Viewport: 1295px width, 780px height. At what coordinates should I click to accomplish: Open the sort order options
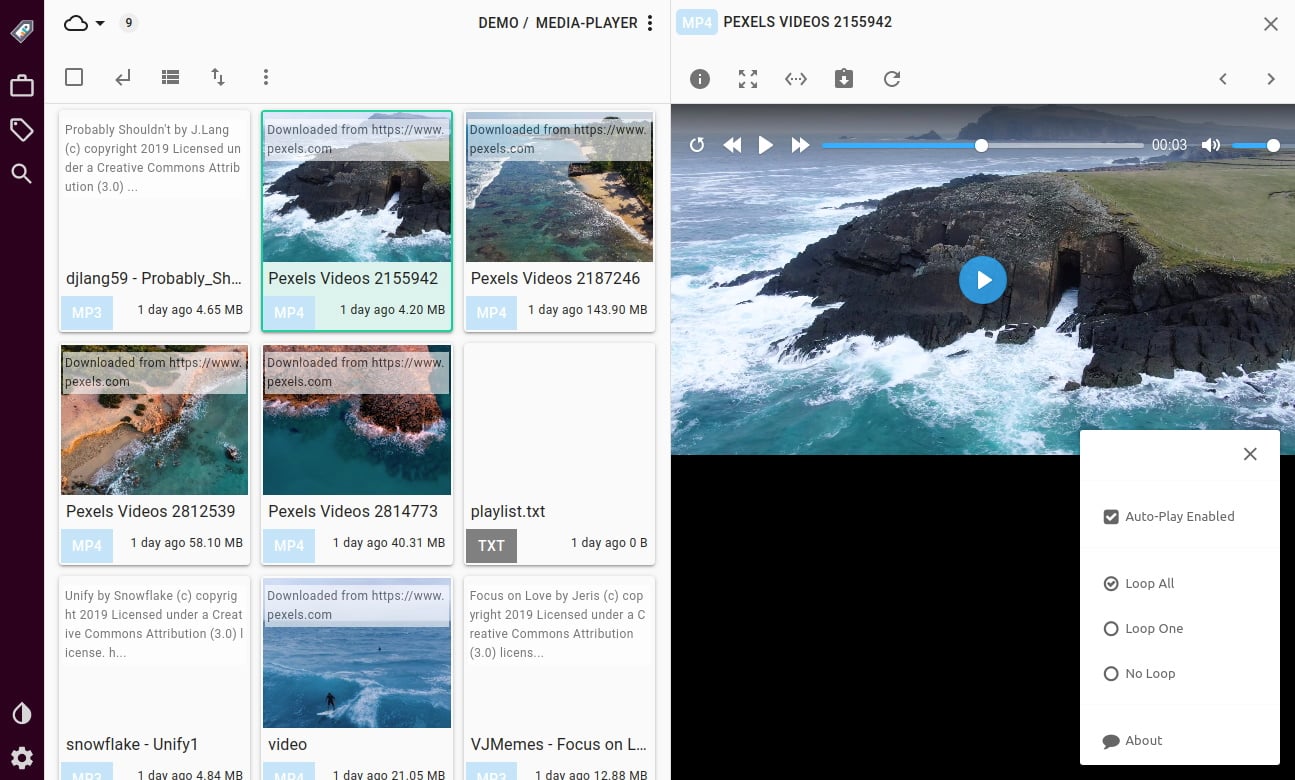tap(218, 77)
